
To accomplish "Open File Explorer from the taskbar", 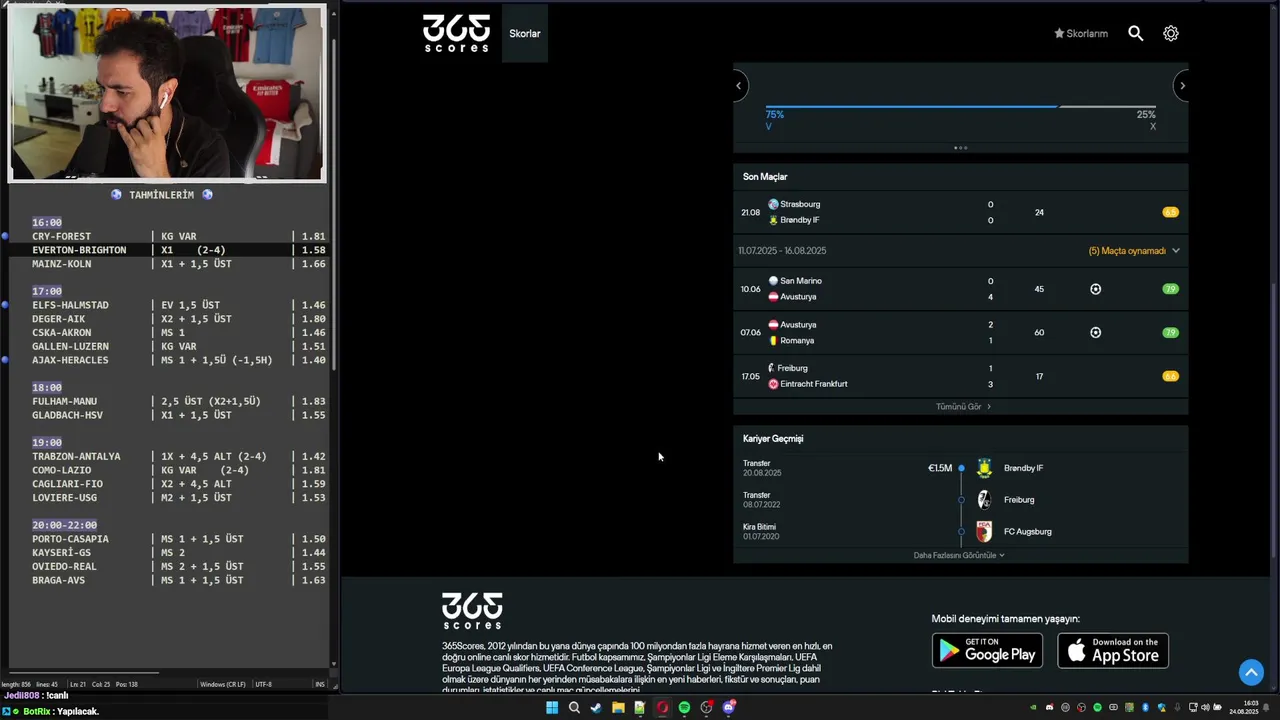I will click(x=618, y=707).
